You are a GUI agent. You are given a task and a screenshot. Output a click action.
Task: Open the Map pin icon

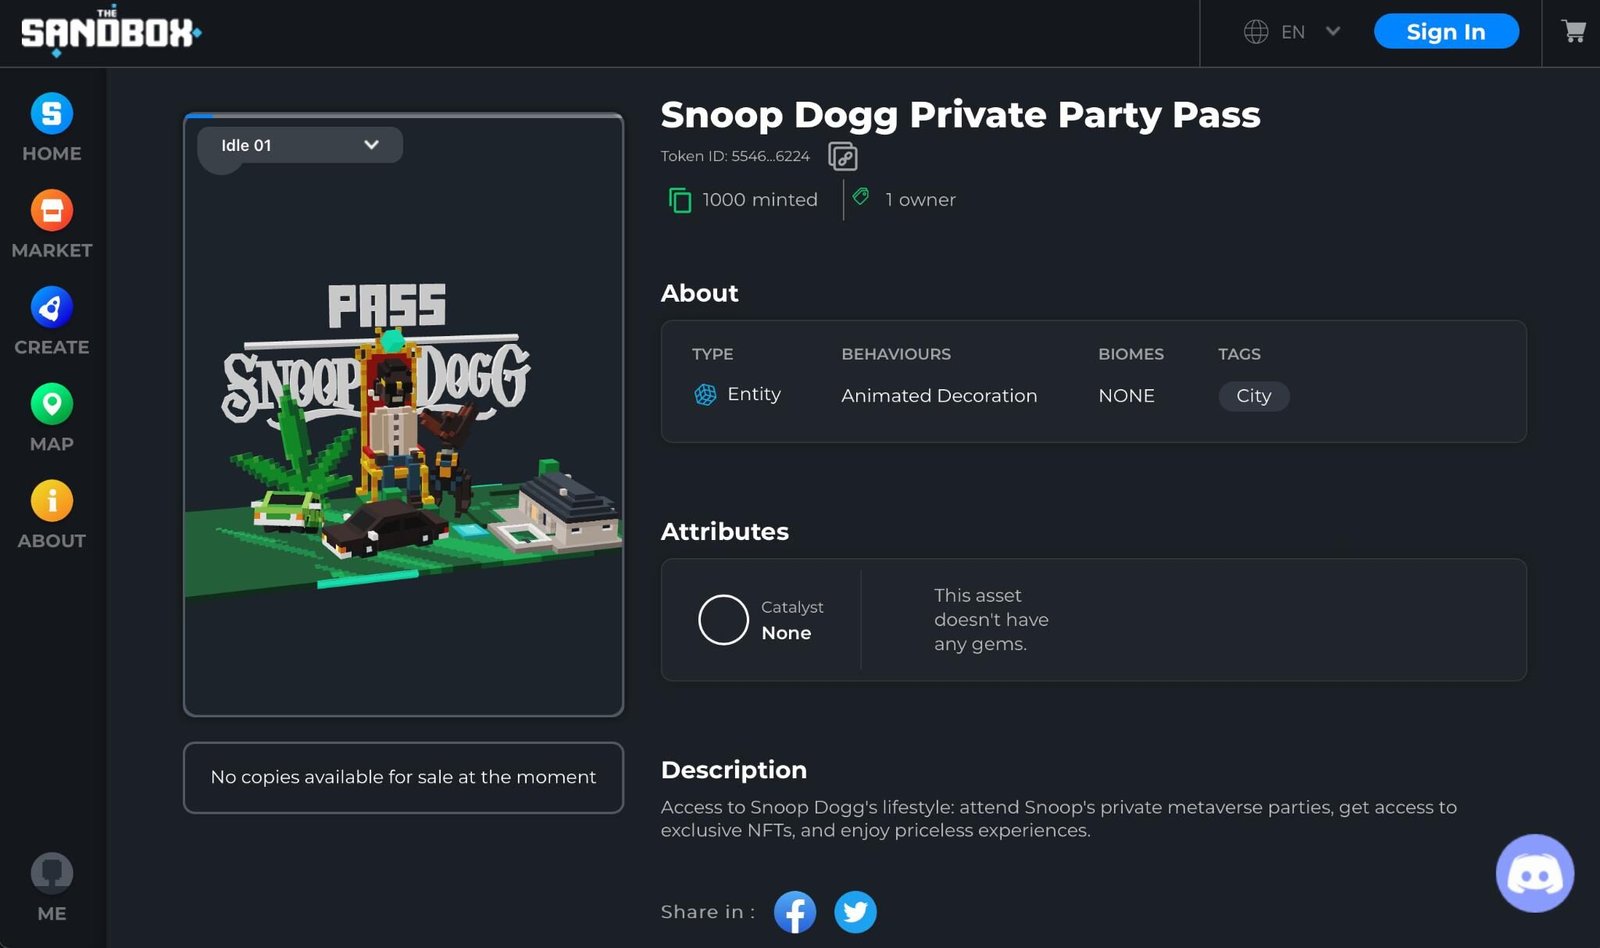(52, 404)
